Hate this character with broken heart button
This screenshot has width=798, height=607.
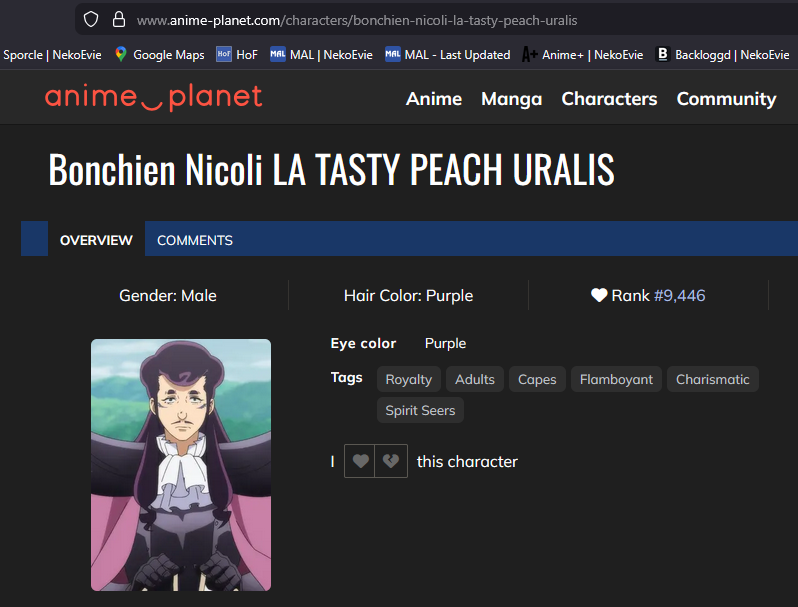coord(391,461)
